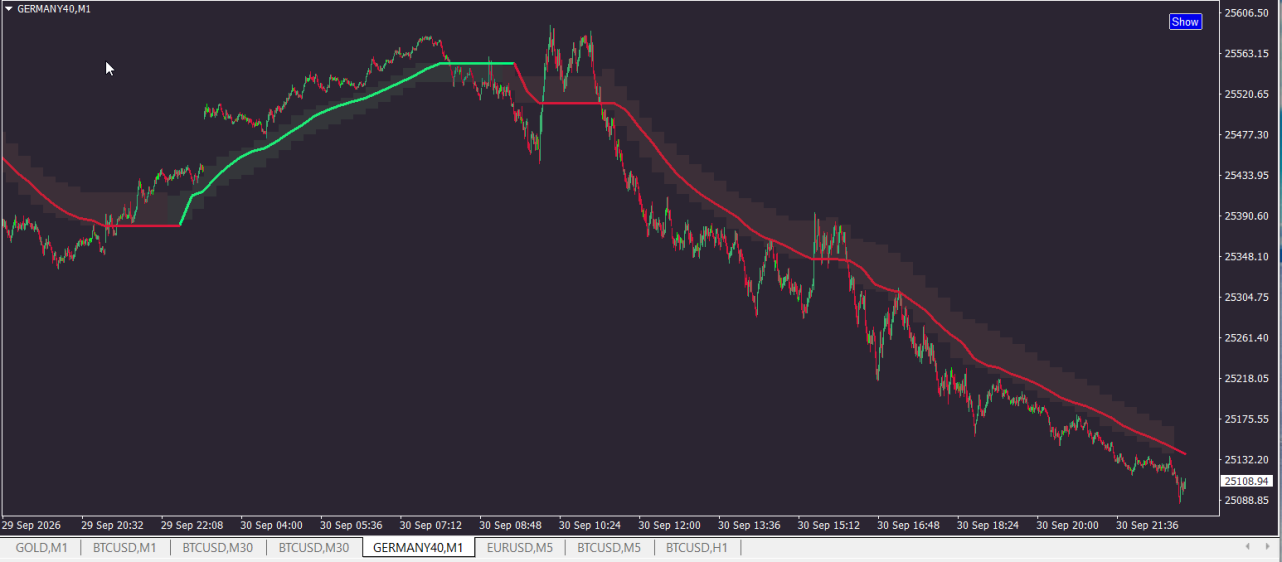This screenshot has width=1282, height=562.
Task: Click the 30 Sep 15:12 time label
Action: click(x=829, y=525)
